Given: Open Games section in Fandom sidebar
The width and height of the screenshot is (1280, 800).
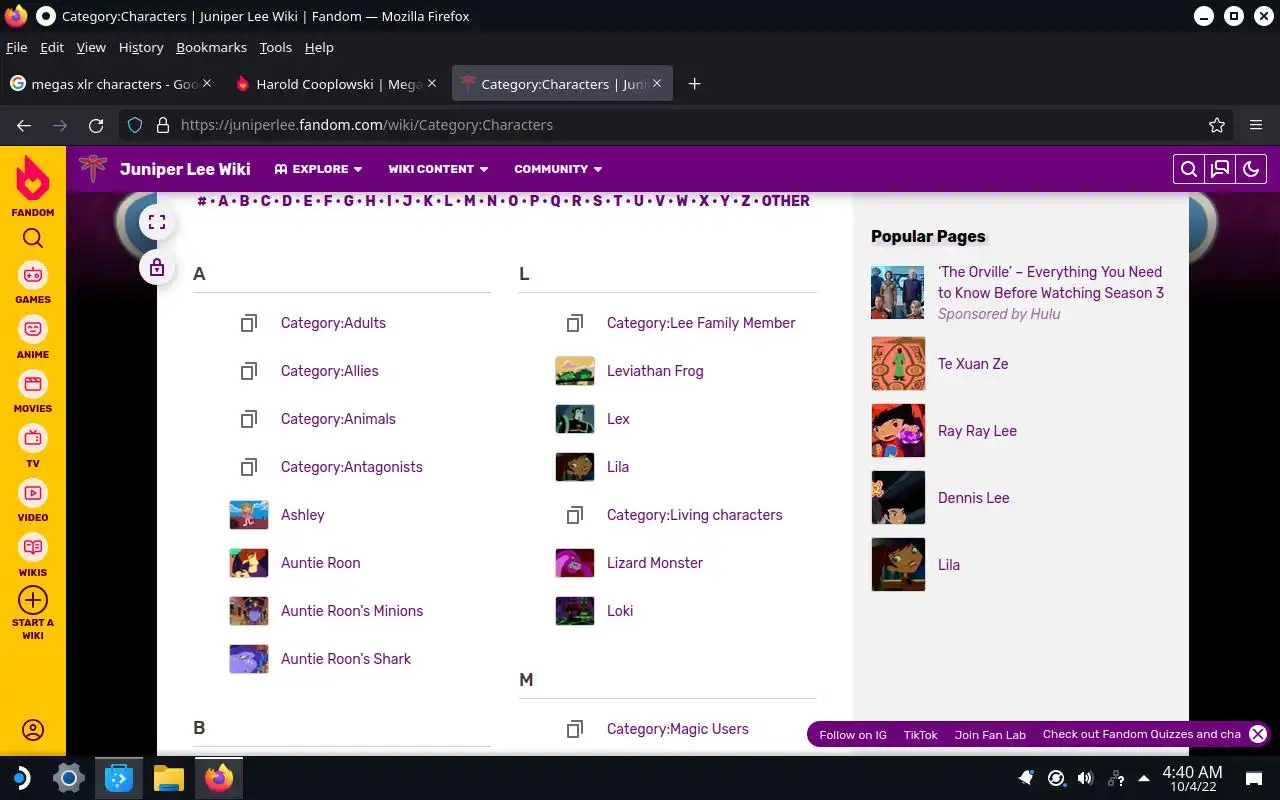Looking at the screenshot, I should click(x=33, y=282).
